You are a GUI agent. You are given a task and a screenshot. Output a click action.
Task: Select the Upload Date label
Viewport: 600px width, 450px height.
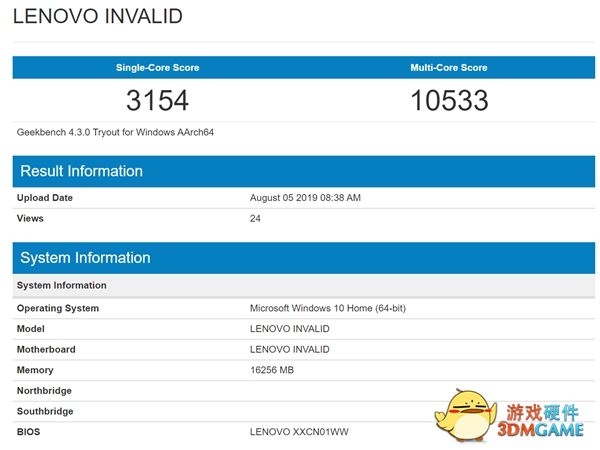(45, 198)
